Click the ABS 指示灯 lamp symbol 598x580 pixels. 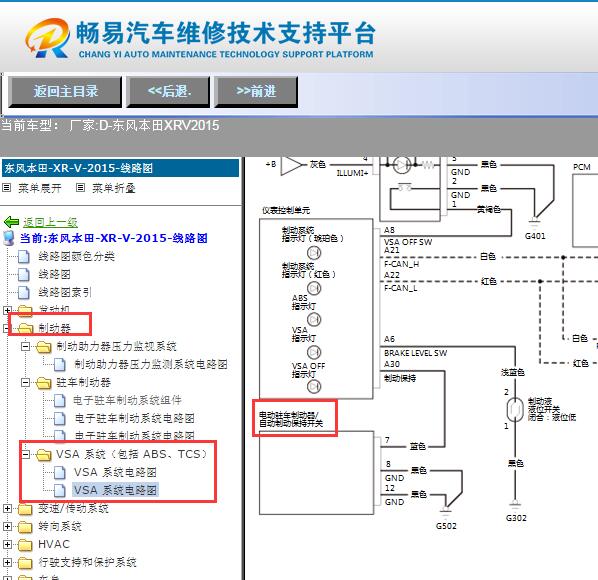pos(314,319)
